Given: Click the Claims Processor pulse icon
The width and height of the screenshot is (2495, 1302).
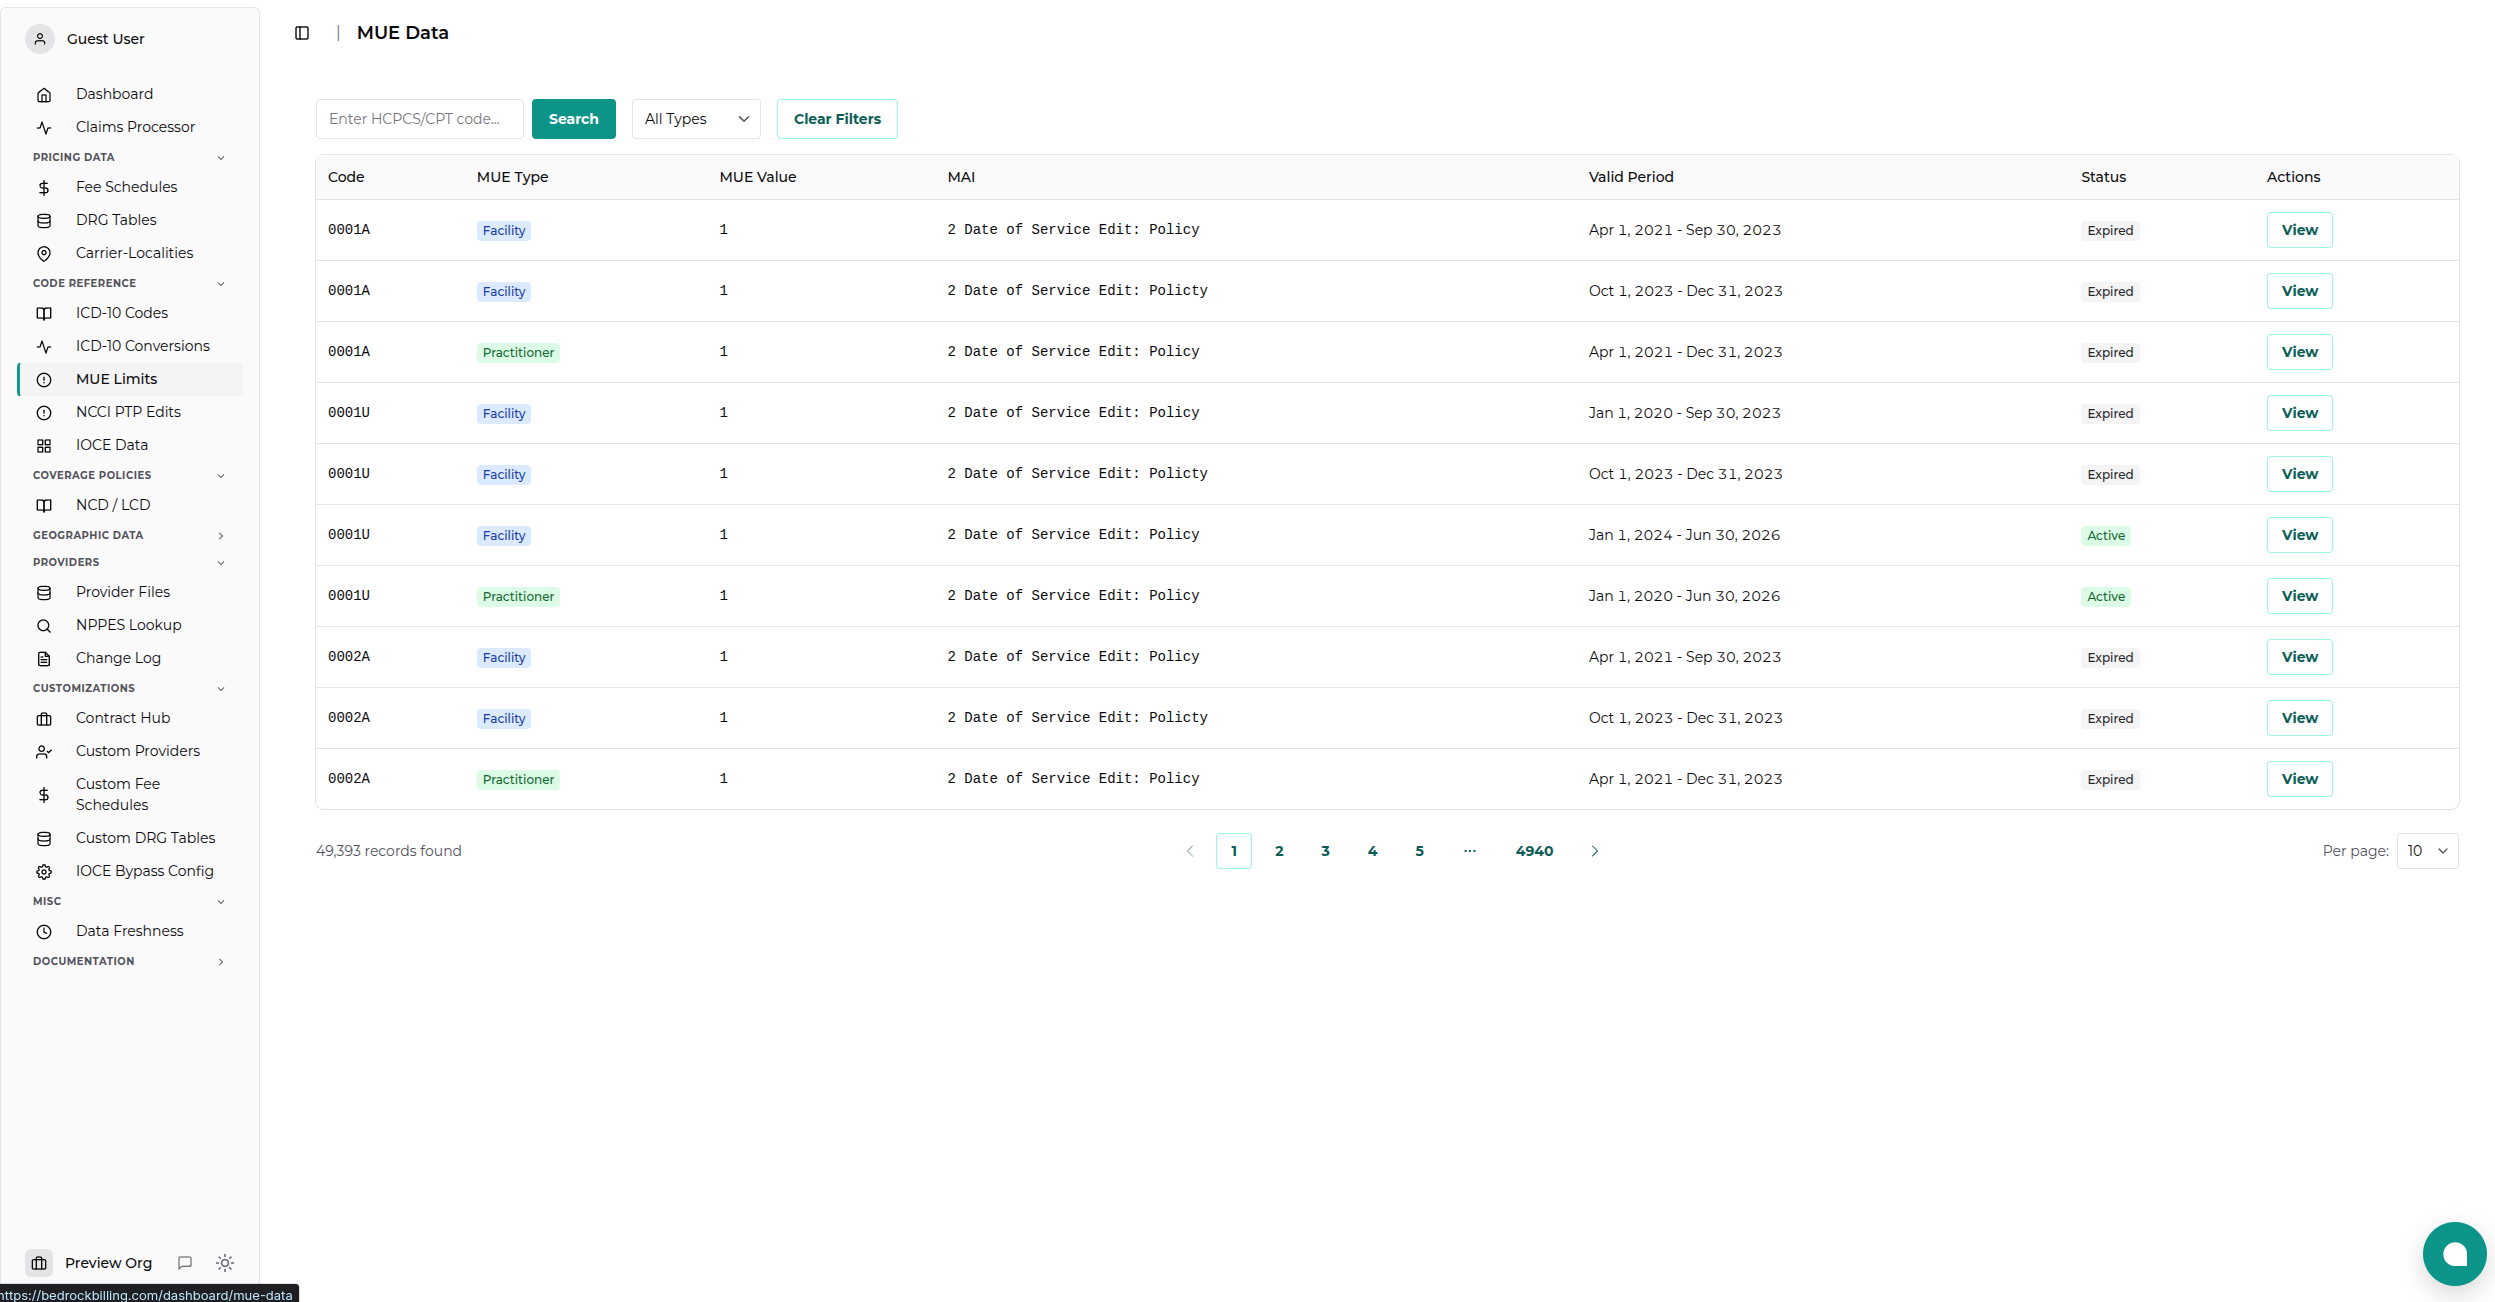Looking at the screenshot, I should click(44, 128).
